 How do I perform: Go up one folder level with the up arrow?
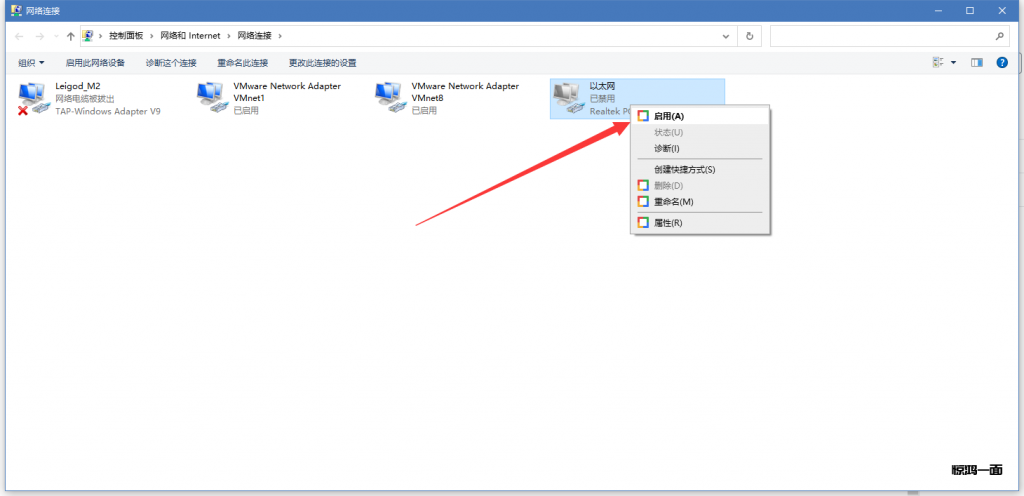point(70,36)
